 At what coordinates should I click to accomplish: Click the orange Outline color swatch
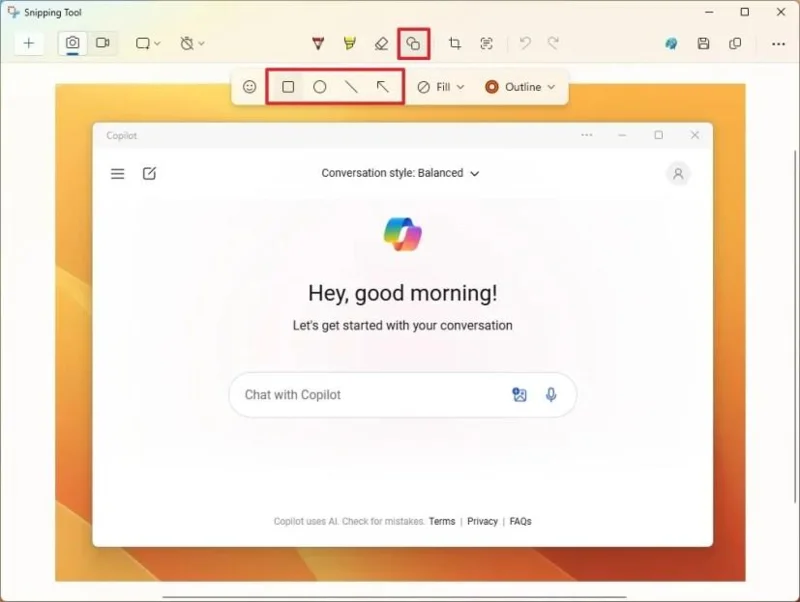tap(492, 87)
